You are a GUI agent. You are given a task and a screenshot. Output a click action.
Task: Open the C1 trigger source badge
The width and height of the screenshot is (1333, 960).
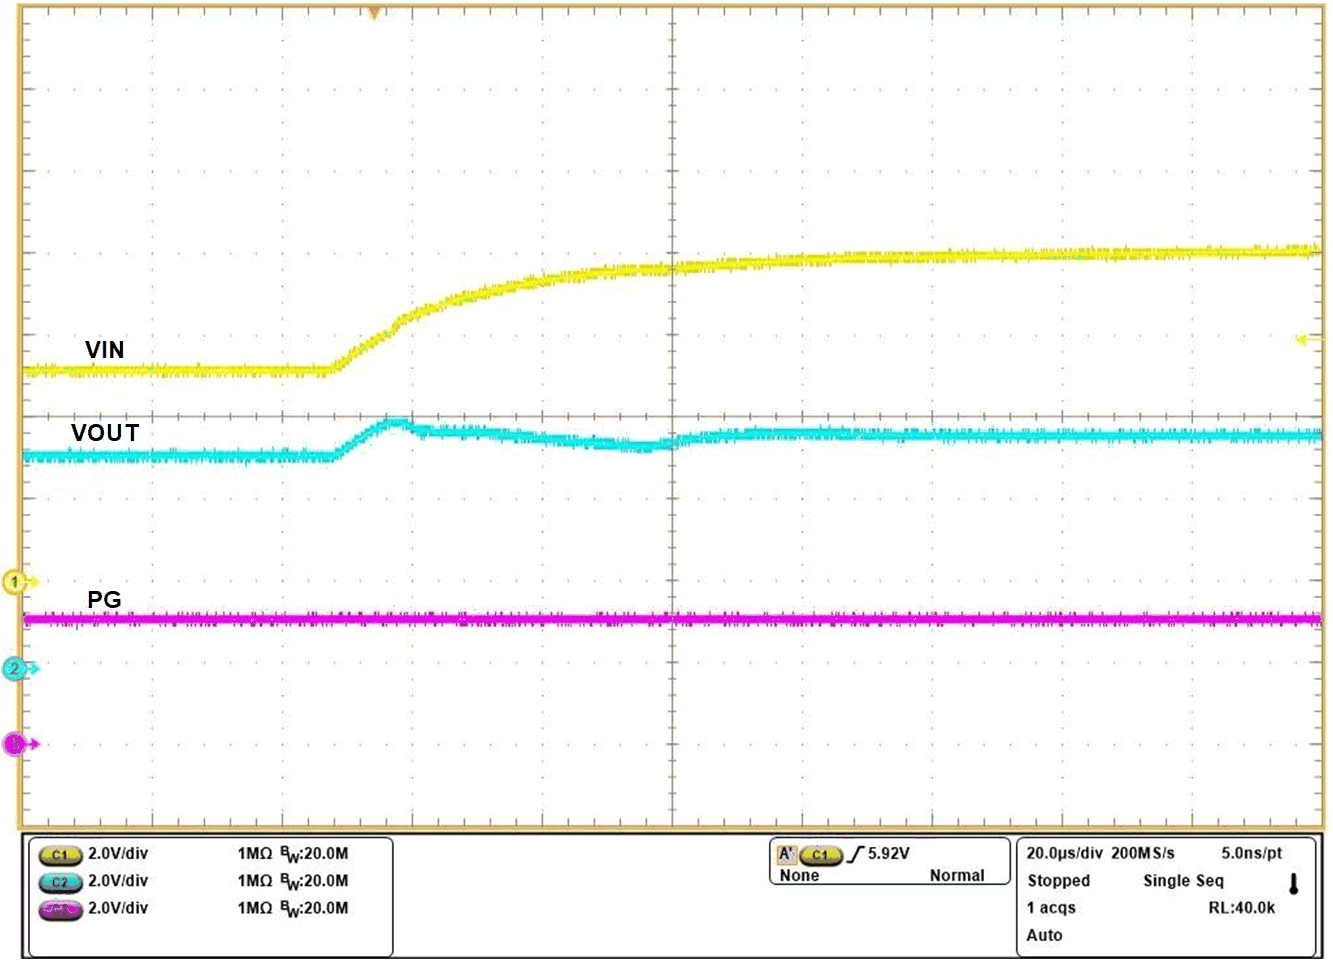pyautogui.click(x=824, y=855)
